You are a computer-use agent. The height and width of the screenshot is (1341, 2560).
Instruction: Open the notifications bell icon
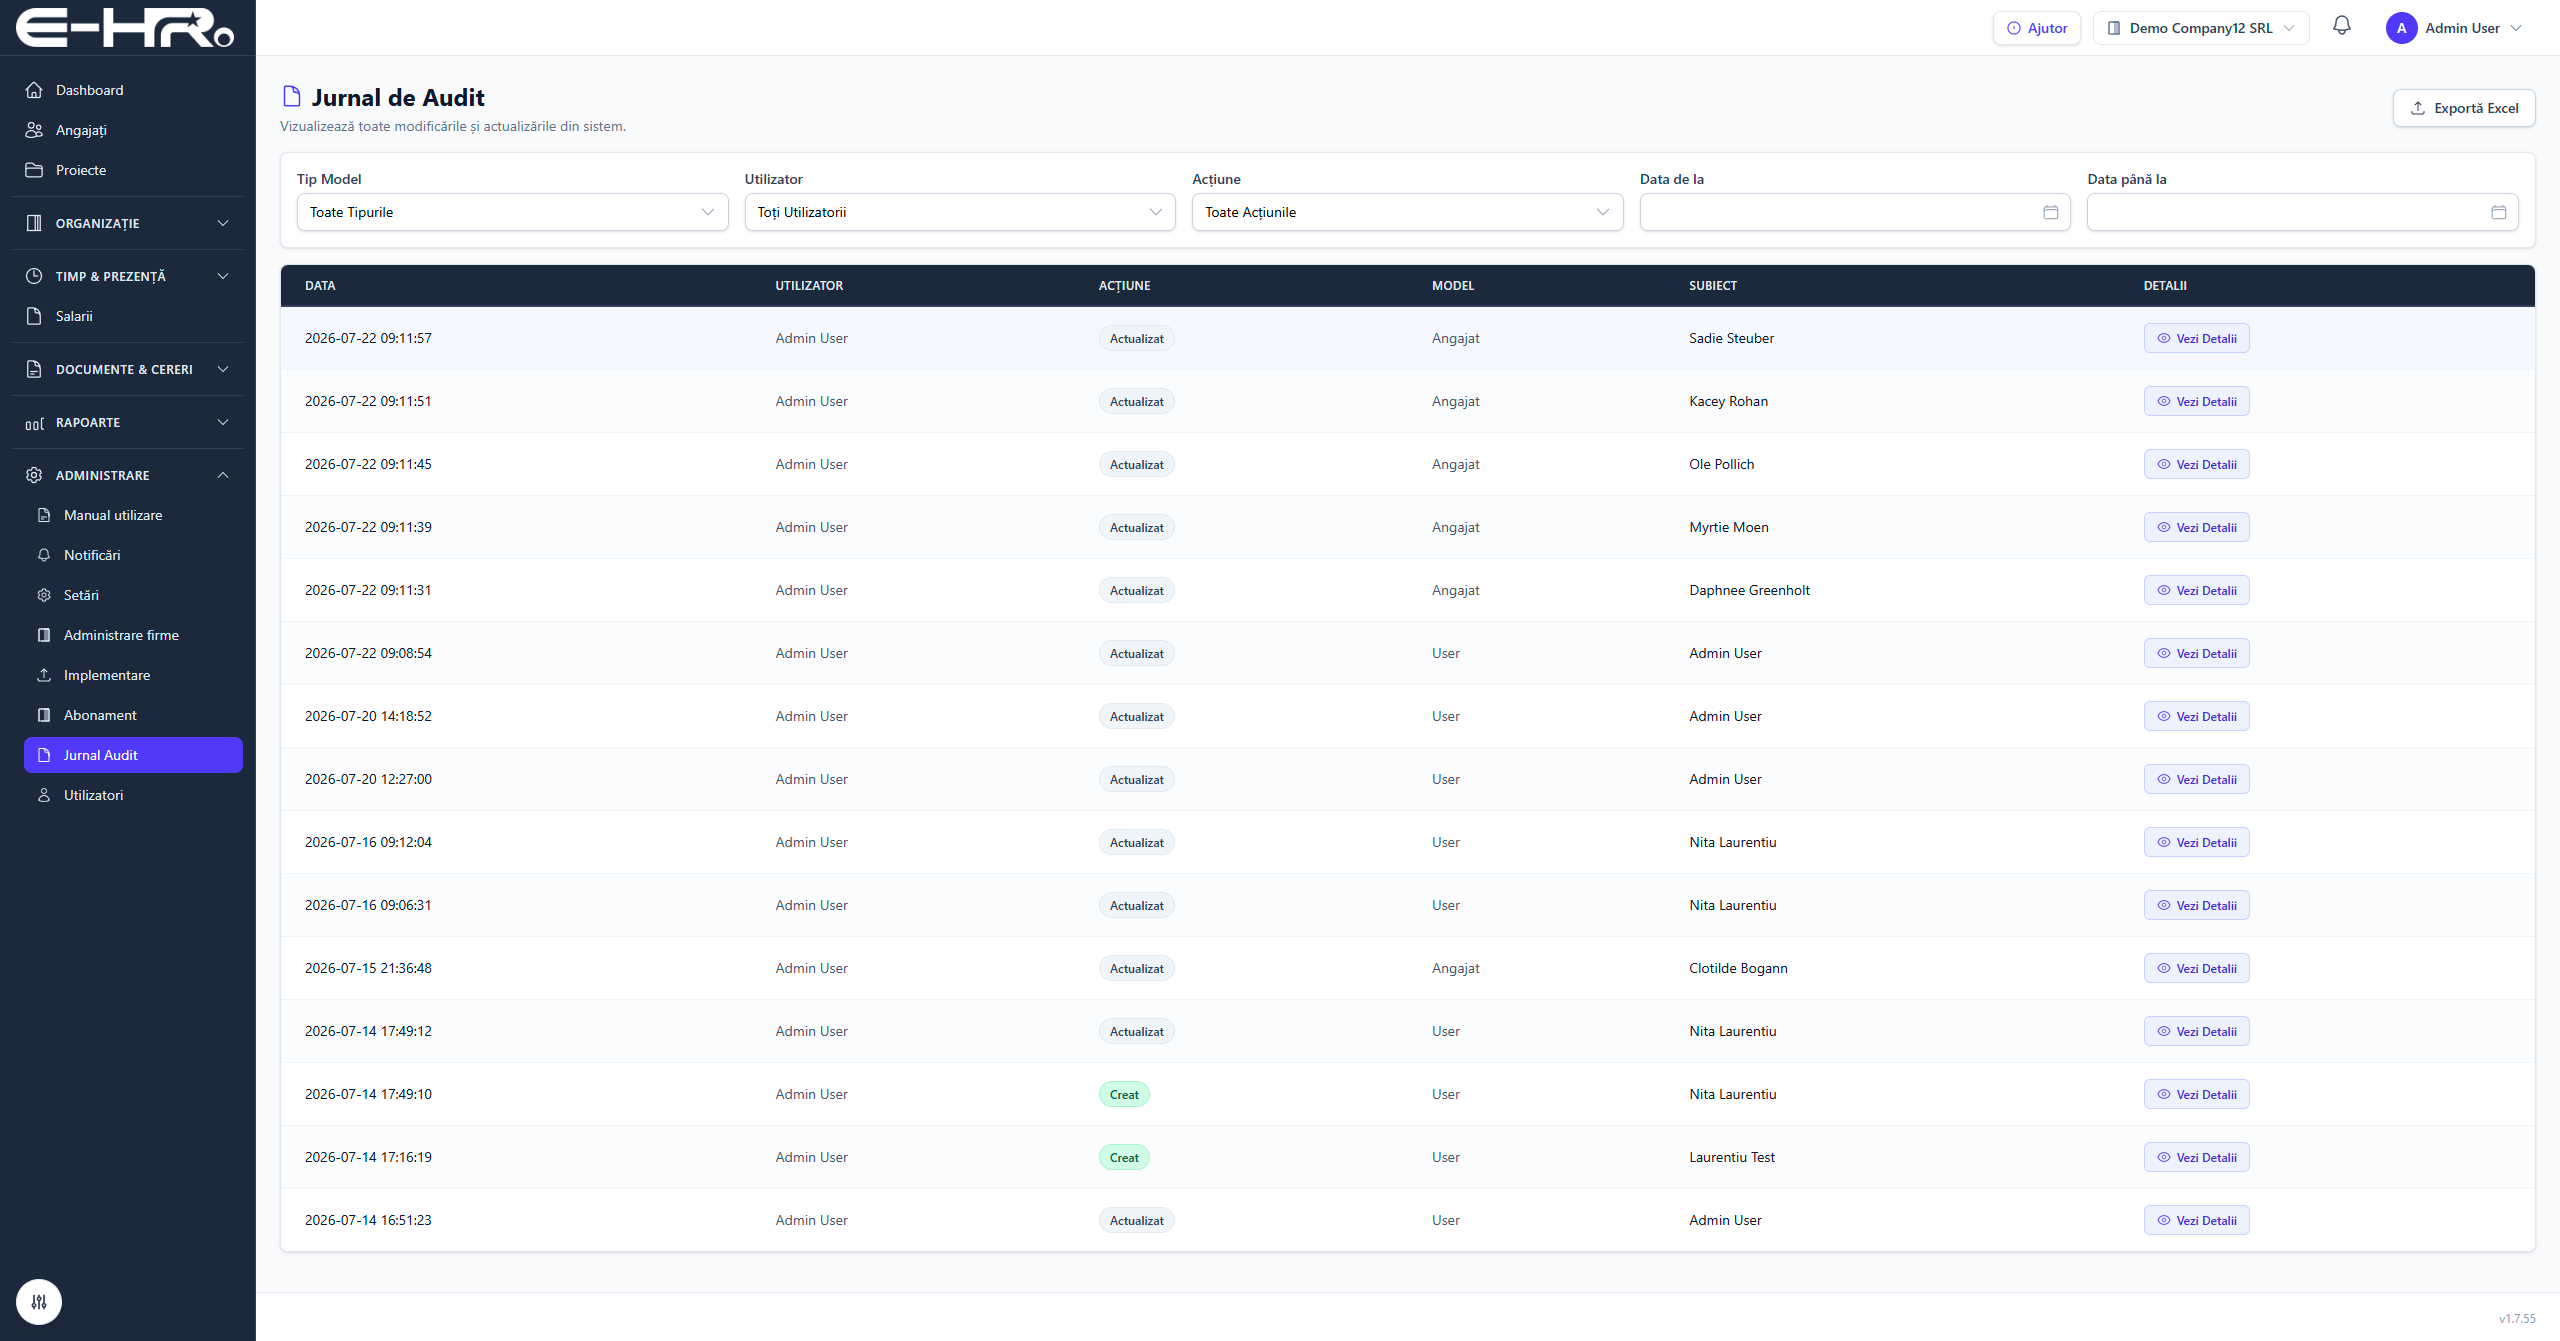click(x=2341, y=26)
